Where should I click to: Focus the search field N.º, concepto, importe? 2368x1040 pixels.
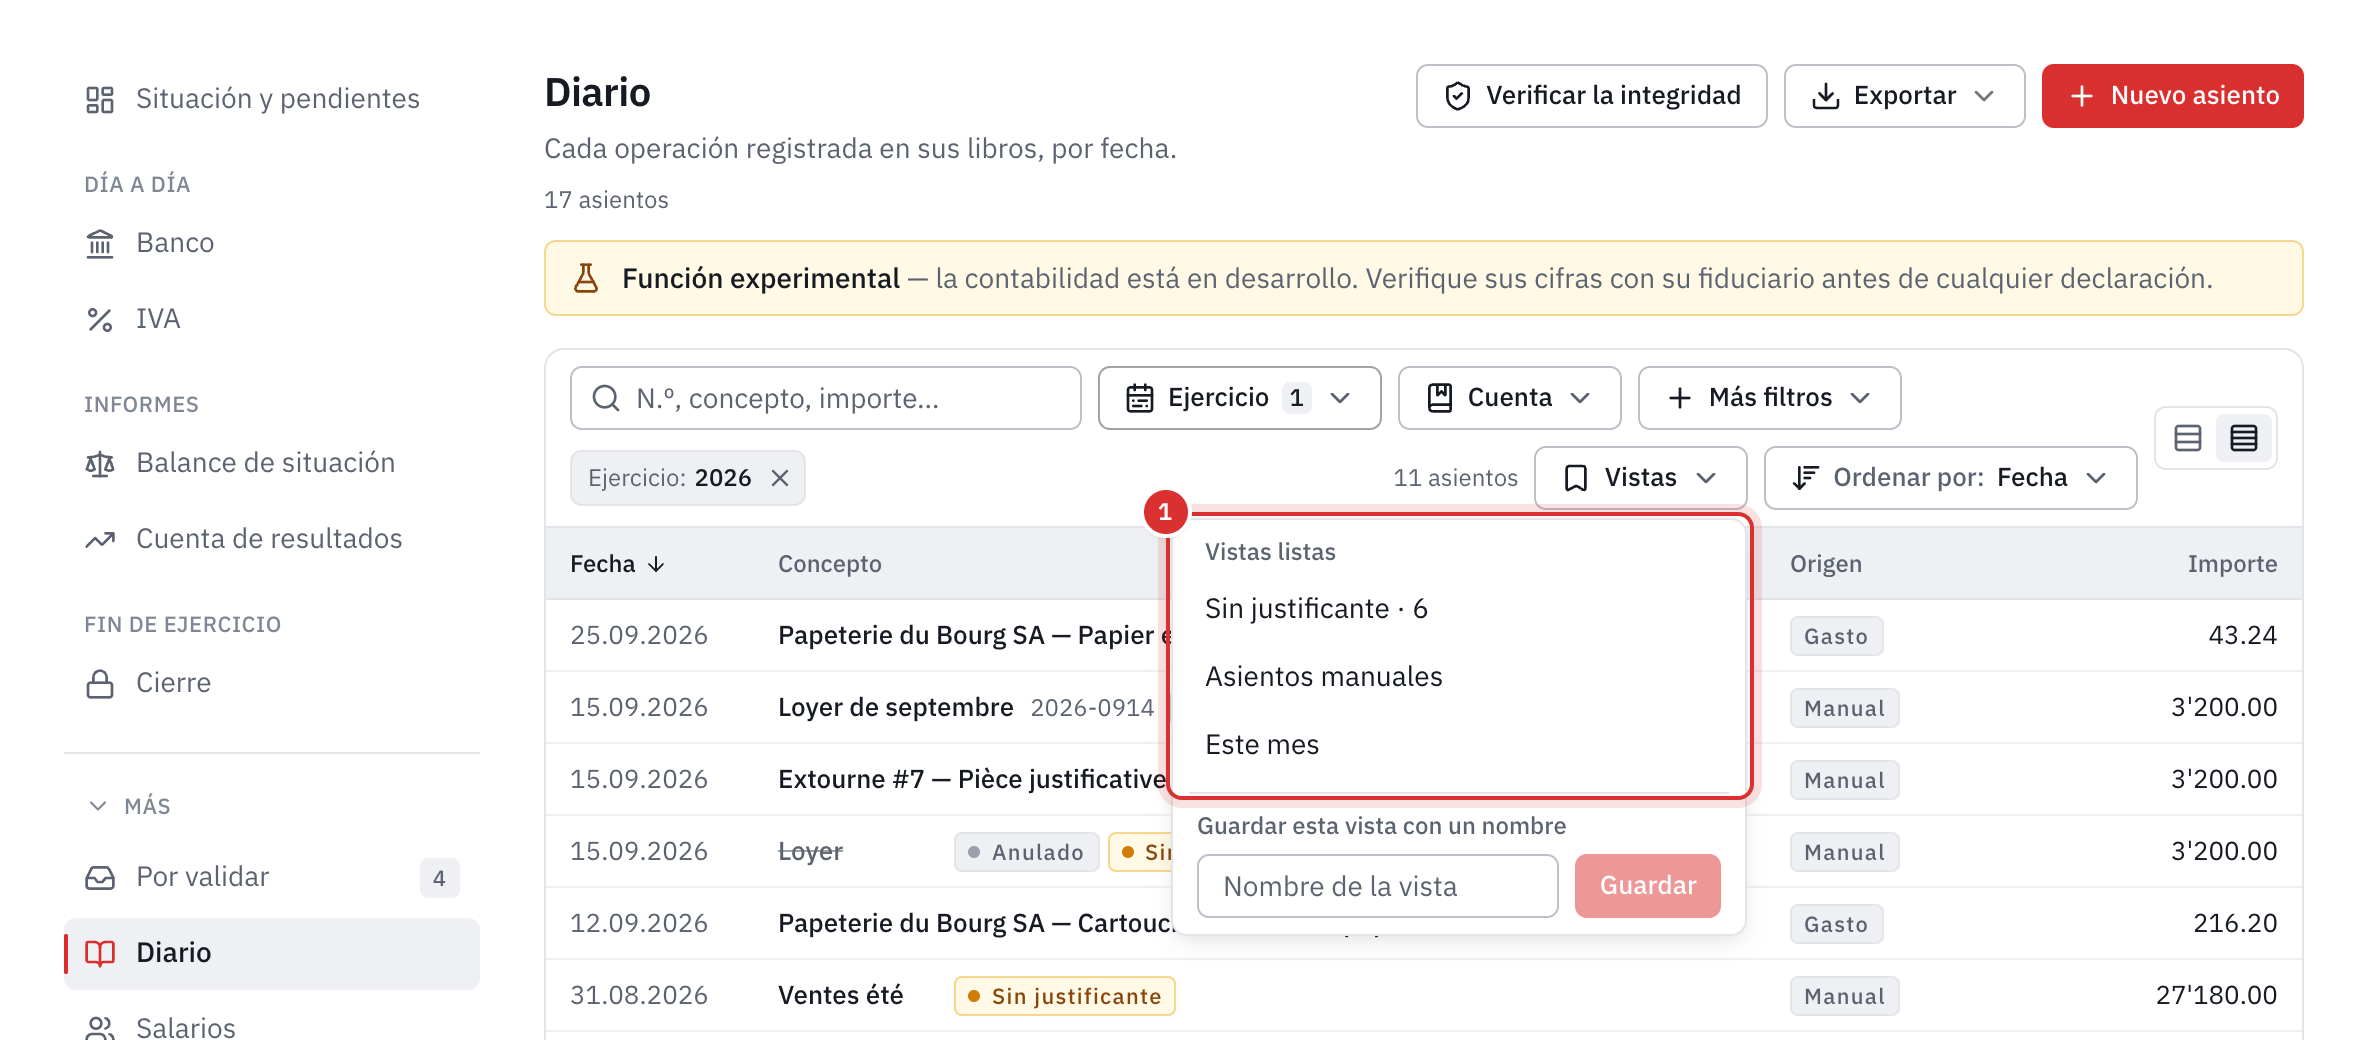coord(825,398)
